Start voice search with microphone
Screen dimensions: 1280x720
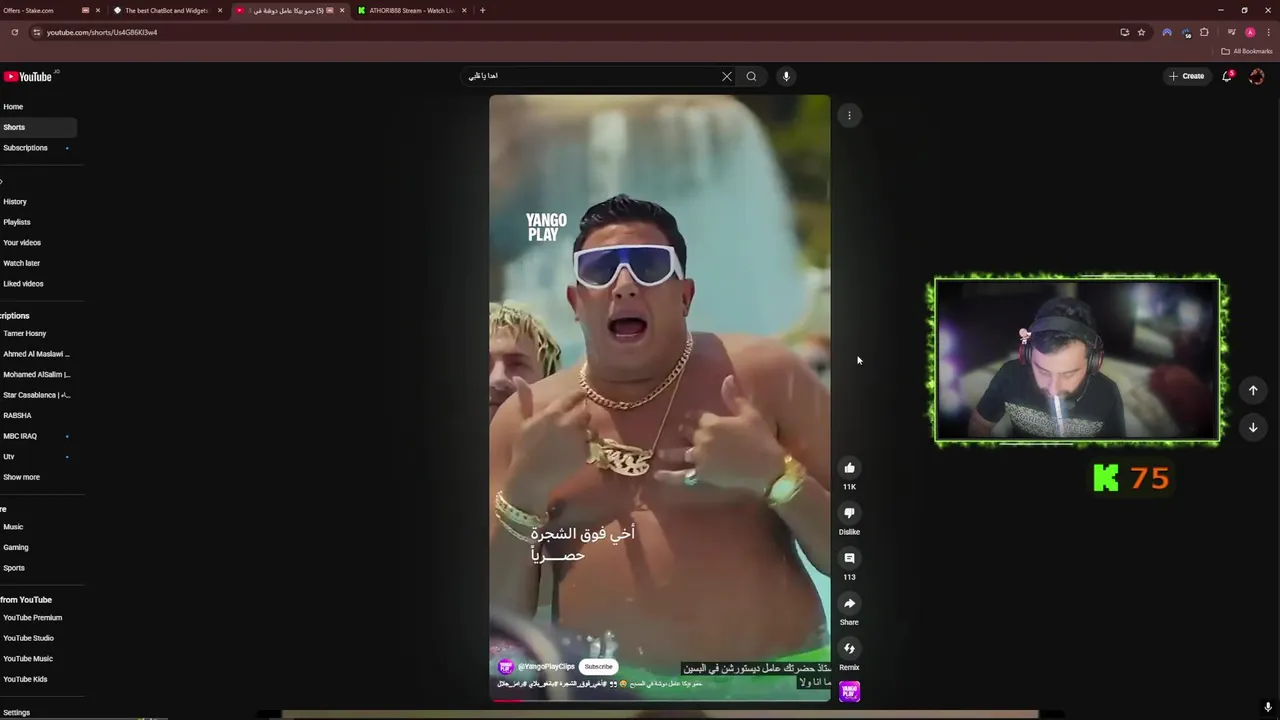tap(786, 76)
